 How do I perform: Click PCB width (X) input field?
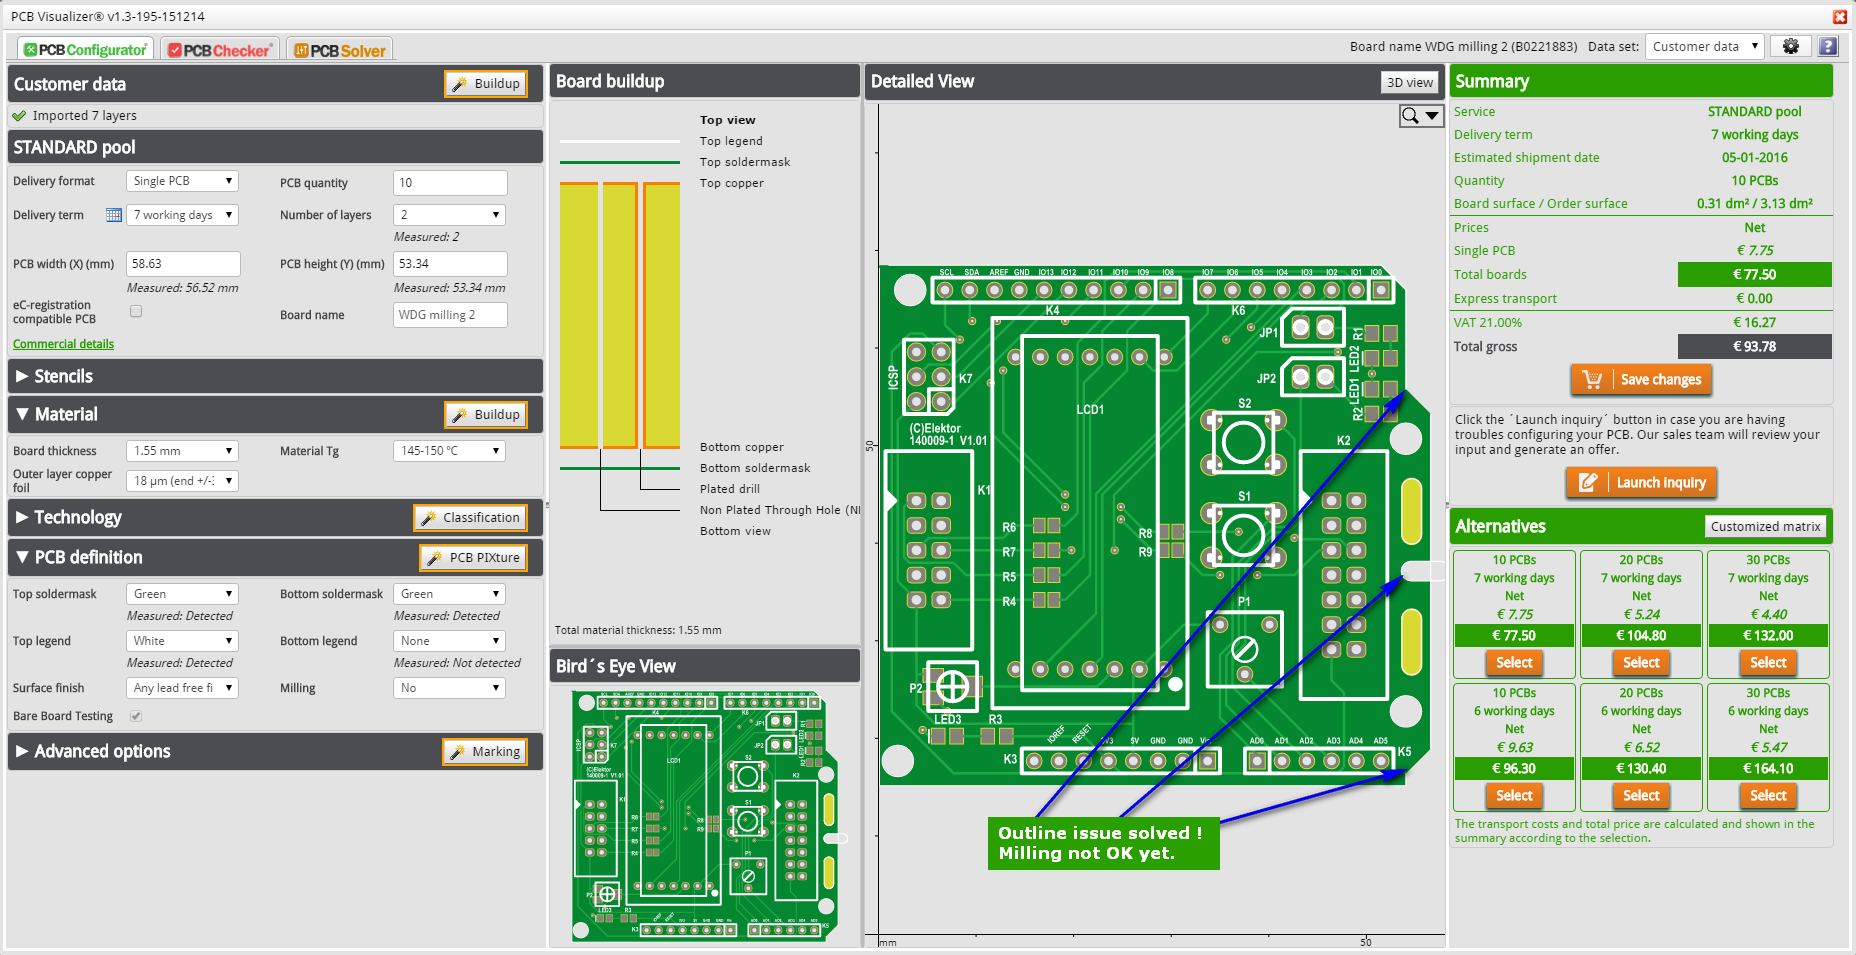tap(183, 264)
